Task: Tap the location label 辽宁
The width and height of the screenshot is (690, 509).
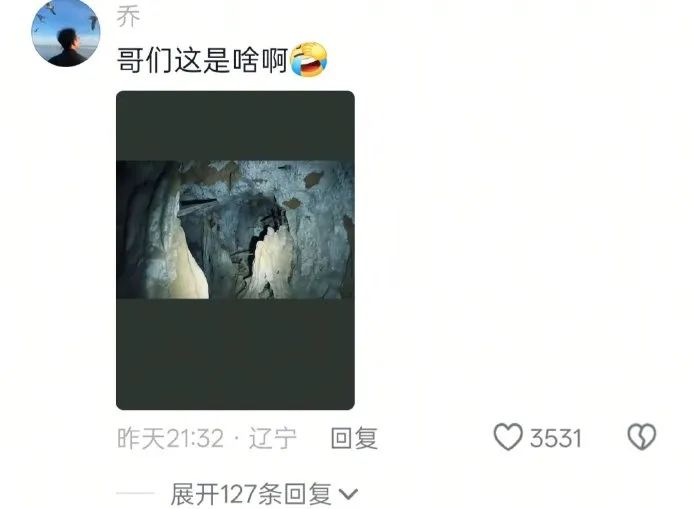Action: (273, 439)
